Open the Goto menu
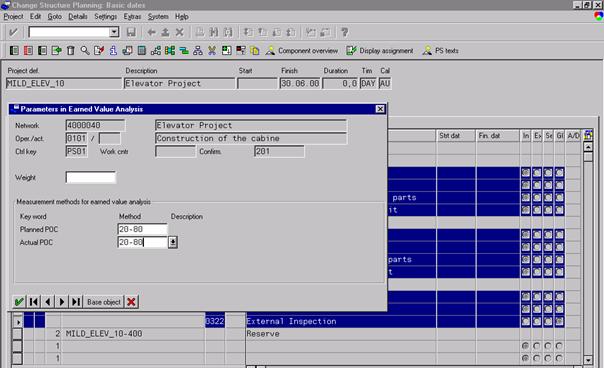Image resolution: width=604 pixels, height=368 pixels. (55, 17)
